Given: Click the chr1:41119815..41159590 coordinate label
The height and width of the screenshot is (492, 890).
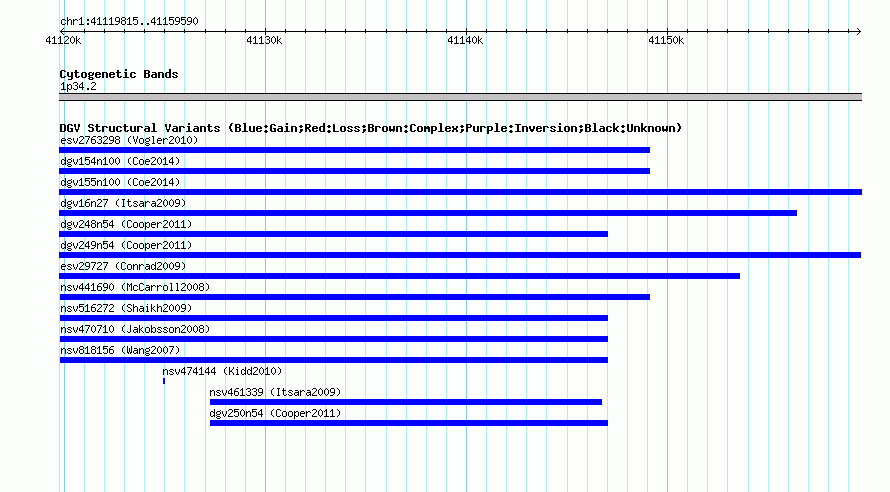Looking at the screenshot, I should pyautogui.click(x=129, y=22).
